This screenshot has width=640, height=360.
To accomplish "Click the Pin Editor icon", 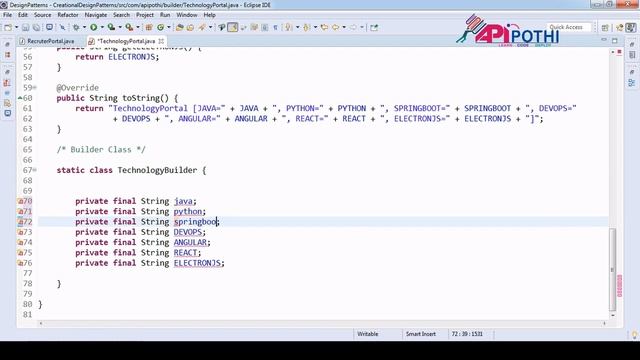I will [x=374, y=27].
